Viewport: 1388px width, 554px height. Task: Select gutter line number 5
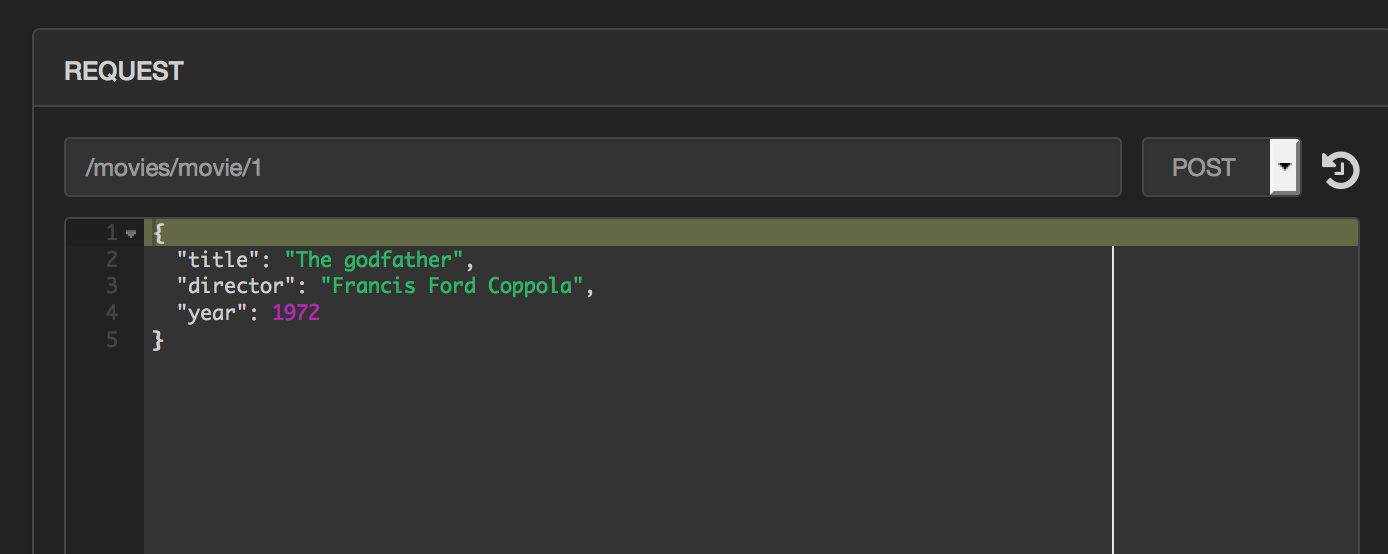click(x=111, y=341)
